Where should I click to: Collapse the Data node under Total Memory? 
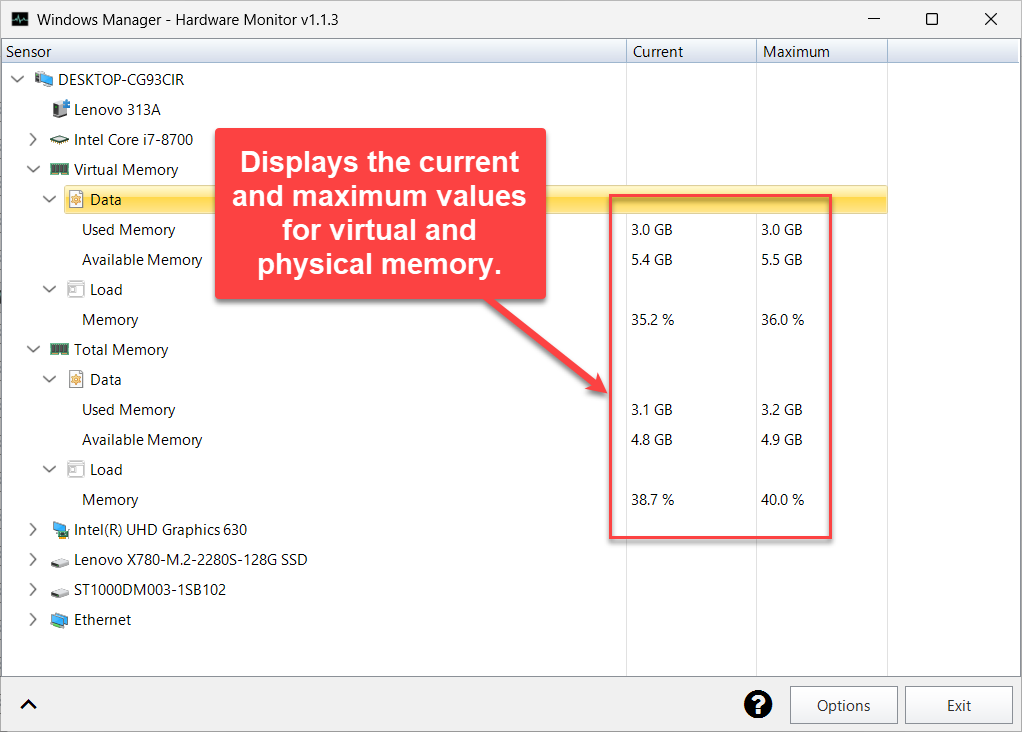[50, 379]
